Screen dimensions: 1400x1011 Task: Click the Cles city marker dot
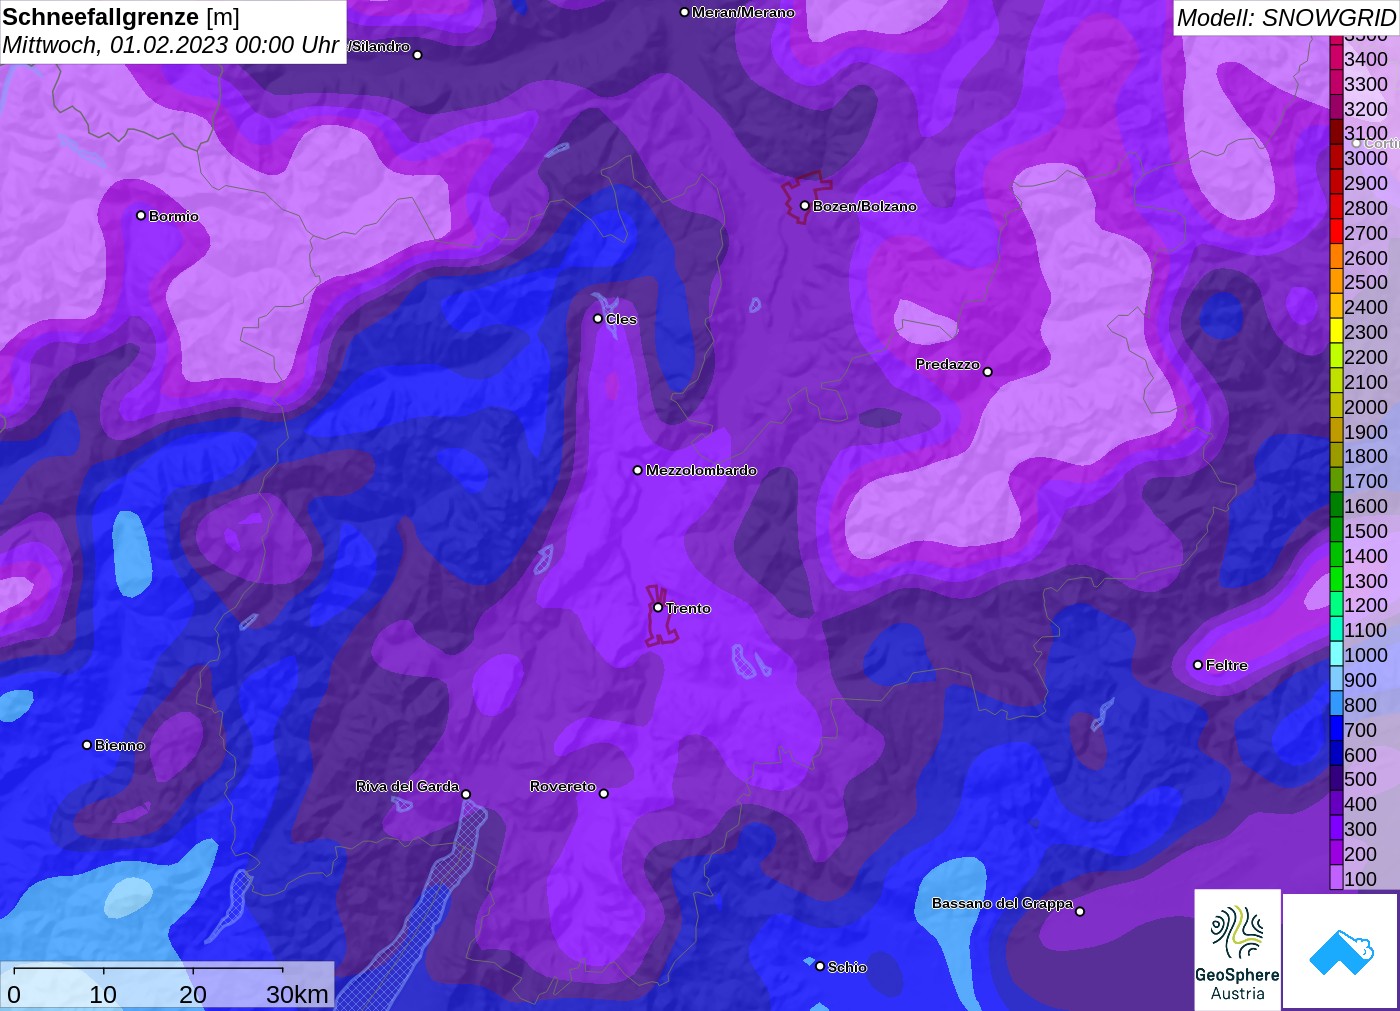598,319
